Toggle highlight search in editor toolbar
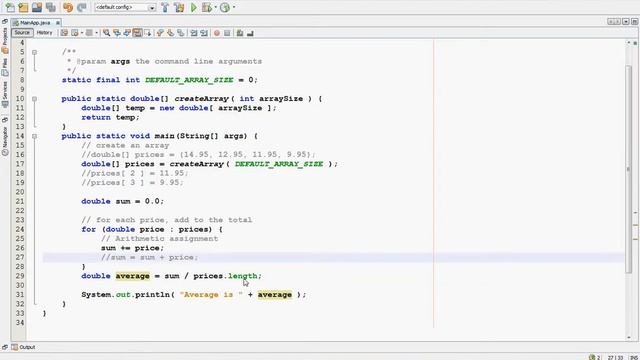This screenshot has height=360, width=640. (138, 33)
